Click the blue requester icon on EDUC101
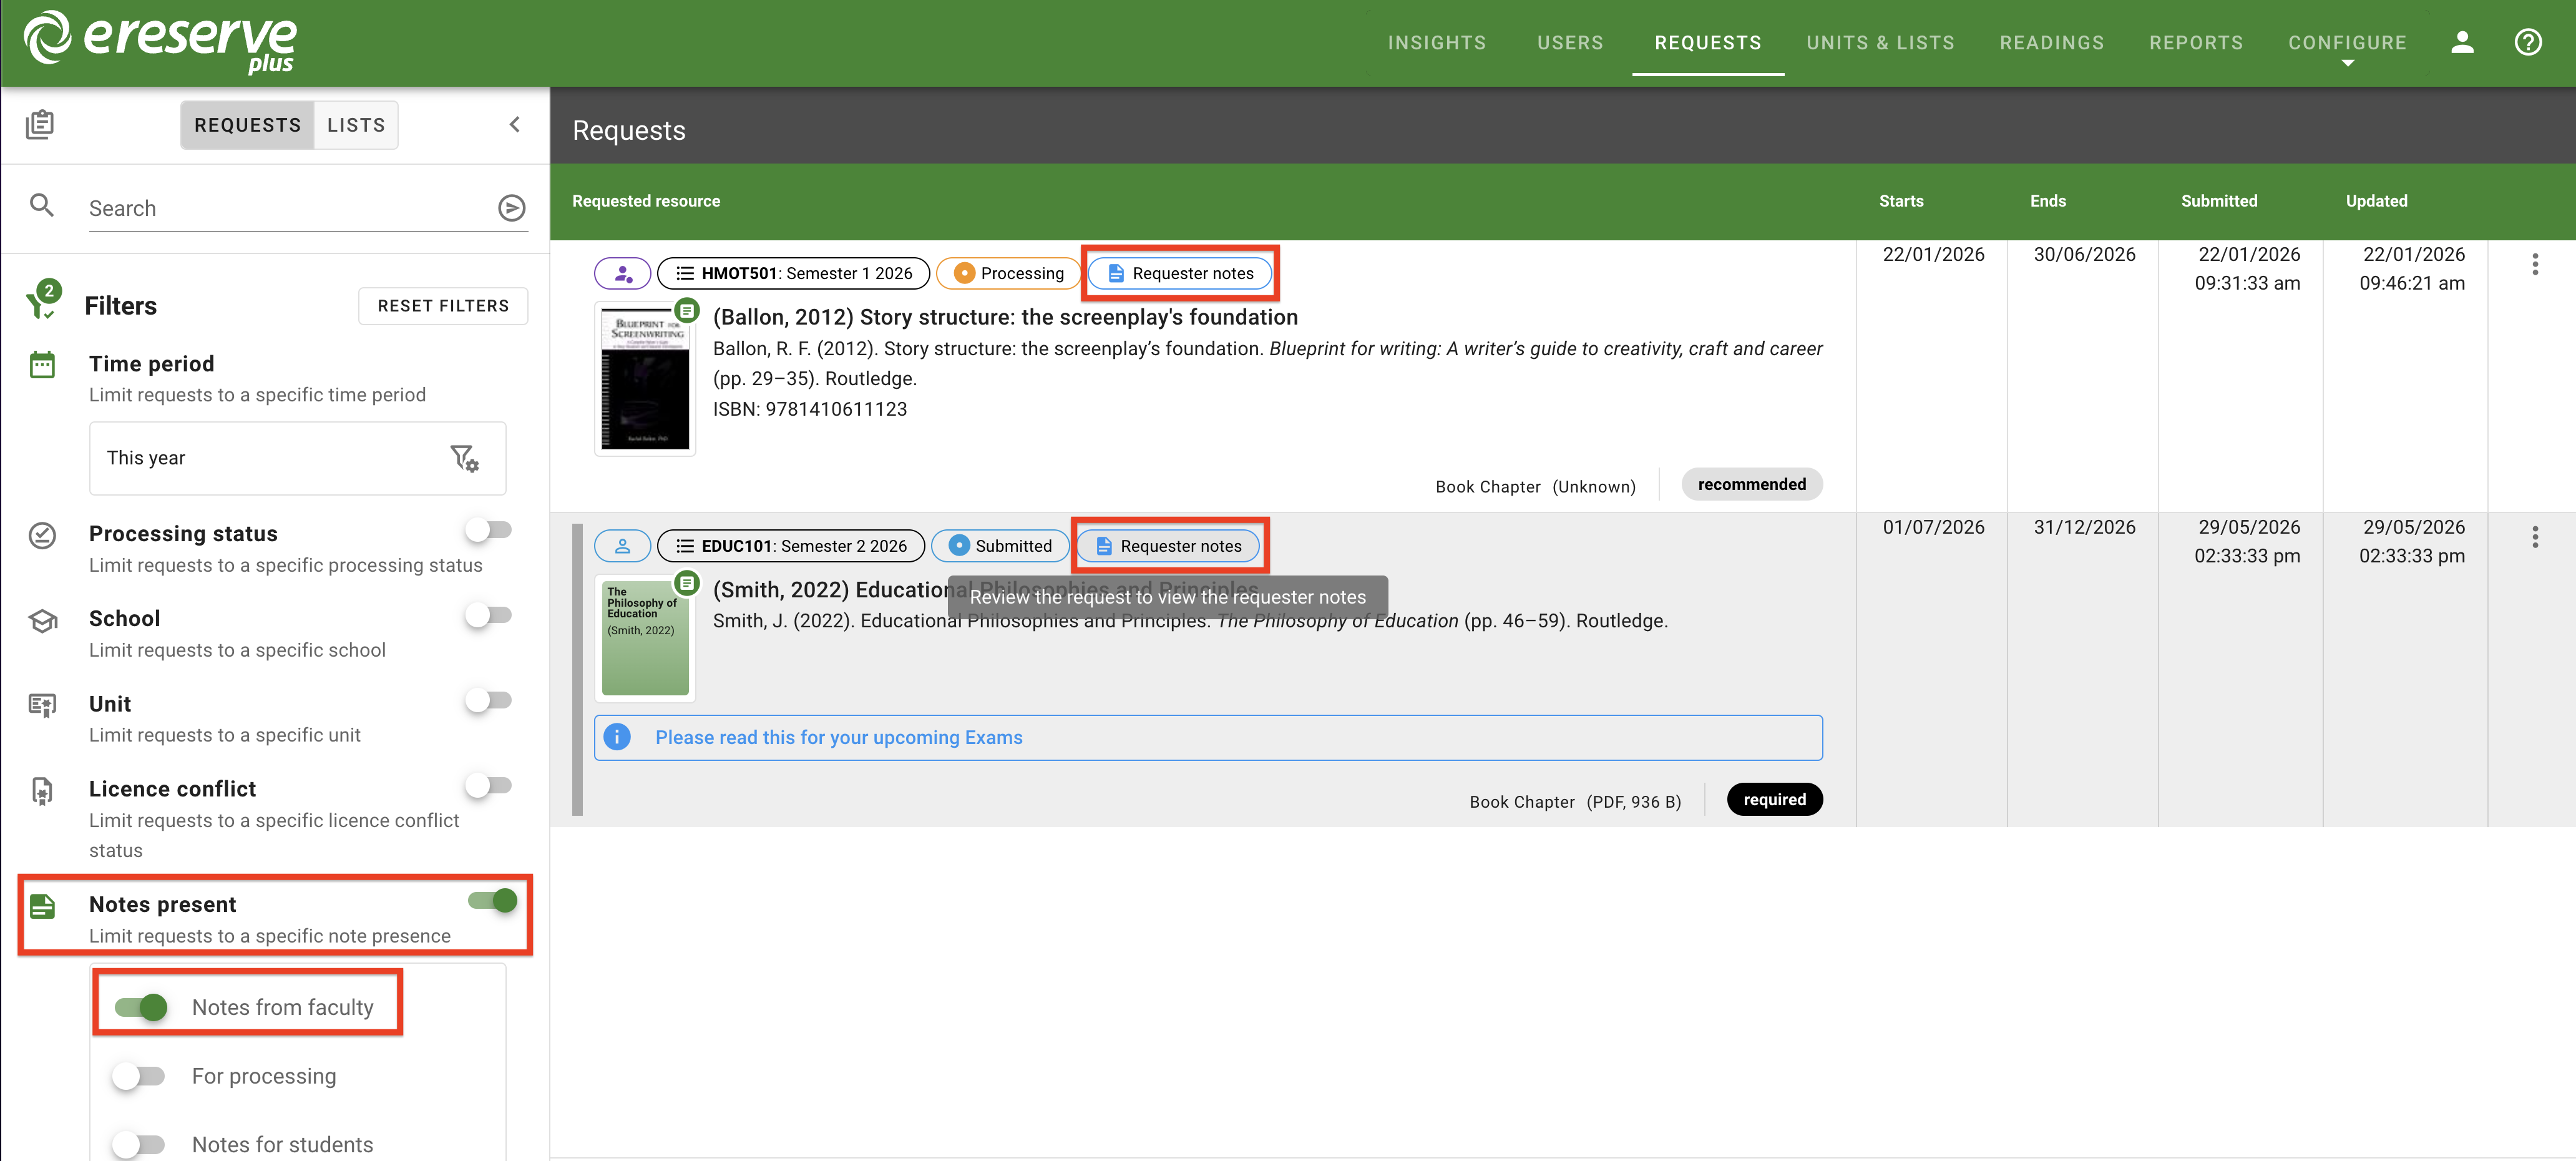Viewport: 2576px width, 1161px height. point(622,545)
